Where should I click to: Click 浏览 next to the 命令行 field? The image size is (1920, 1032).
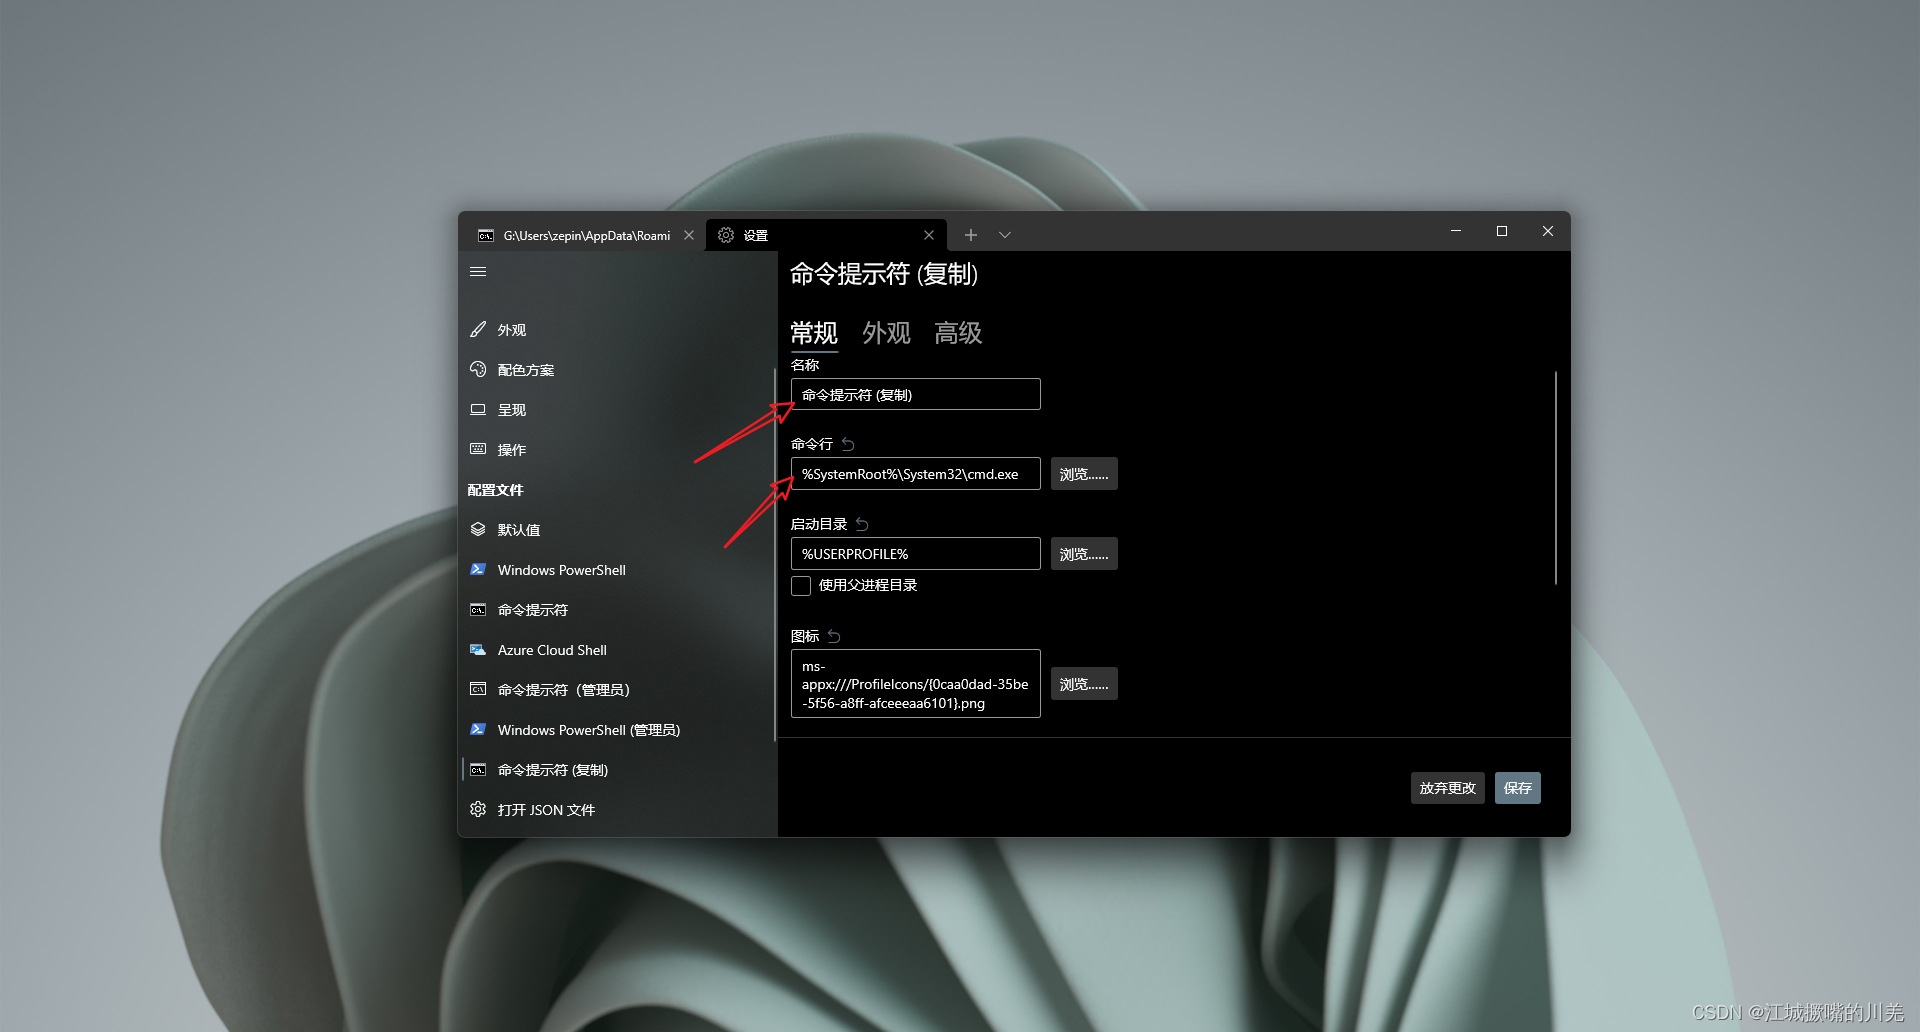pos(1084,474)
